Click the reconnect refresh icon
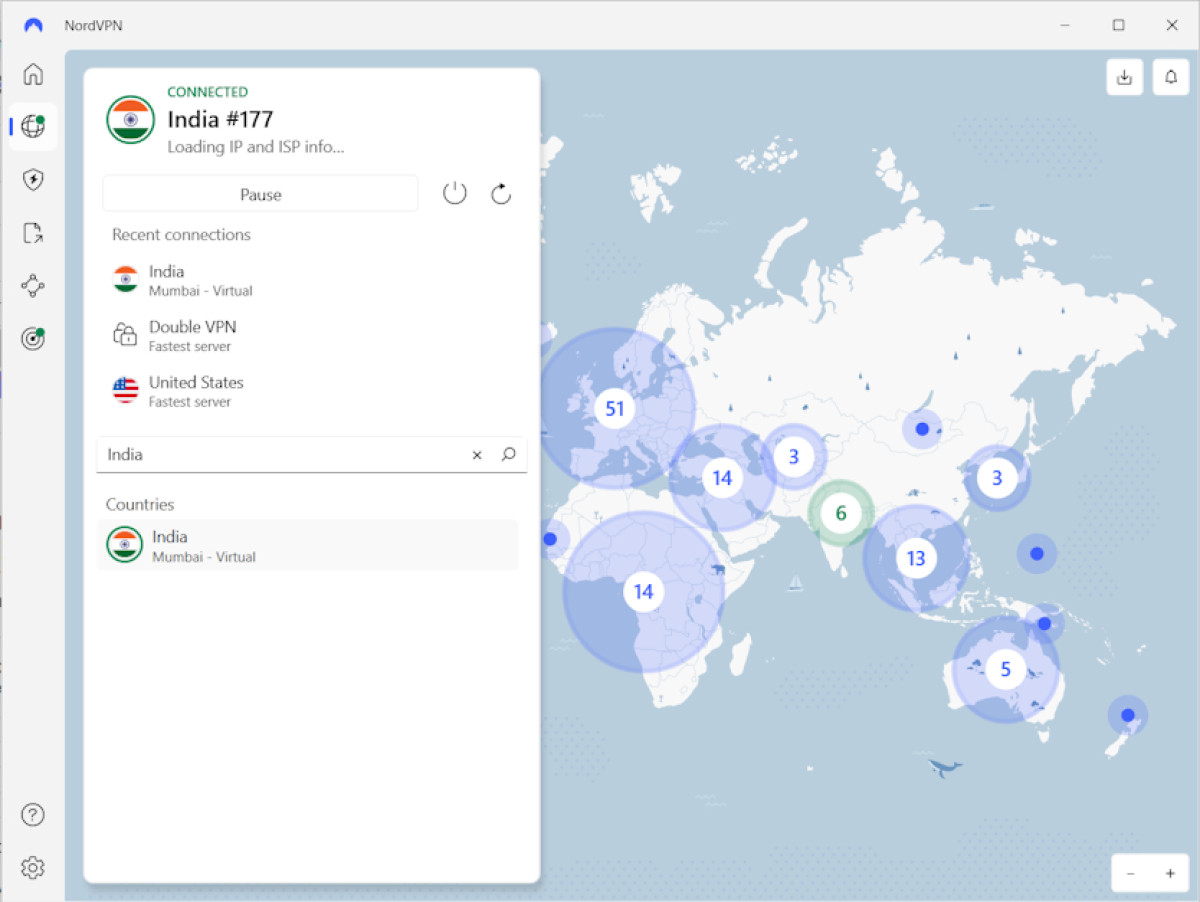The height and width of the screenshot is (902, 1200). pos(501,194)
